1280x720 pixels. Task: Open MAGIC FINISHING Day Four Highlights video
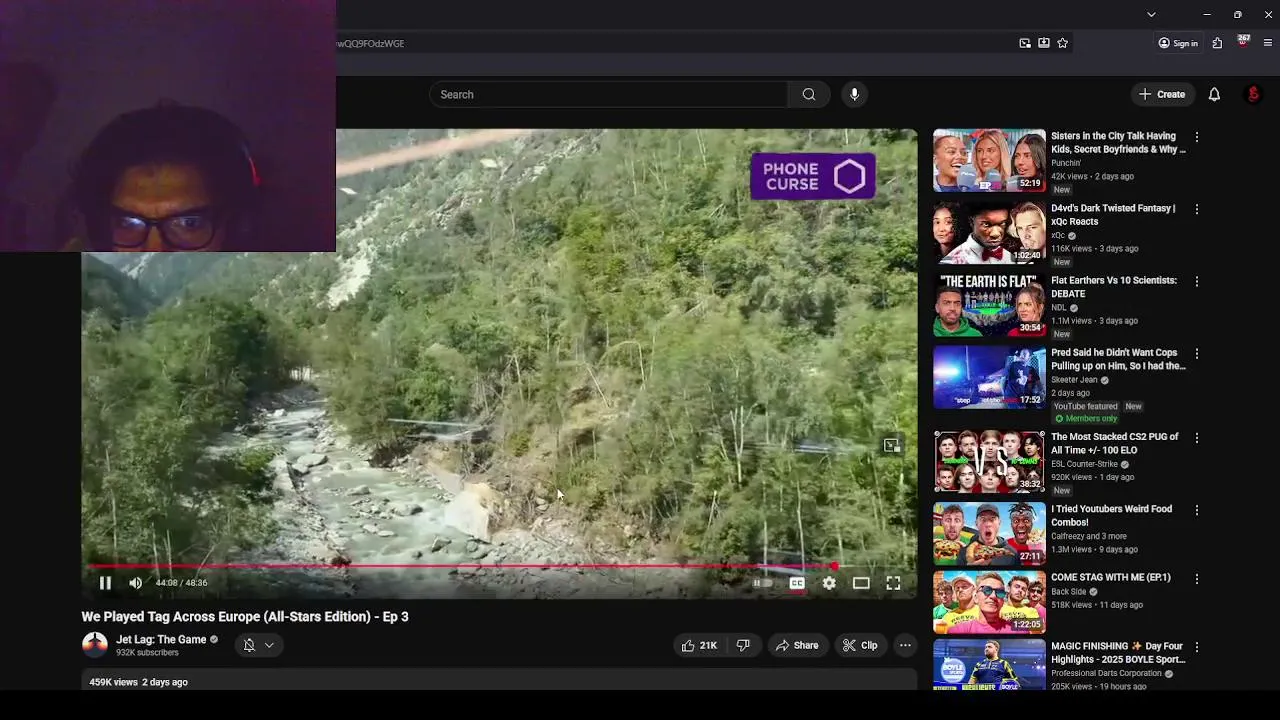click(x=989, y=665)
